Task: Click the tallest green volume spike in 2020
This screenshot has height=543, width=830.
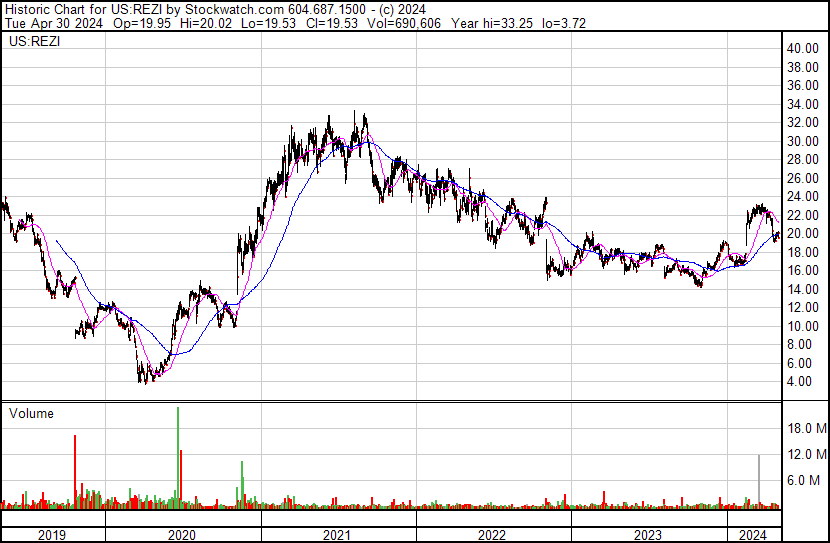Action: click(x=178, y=458)
